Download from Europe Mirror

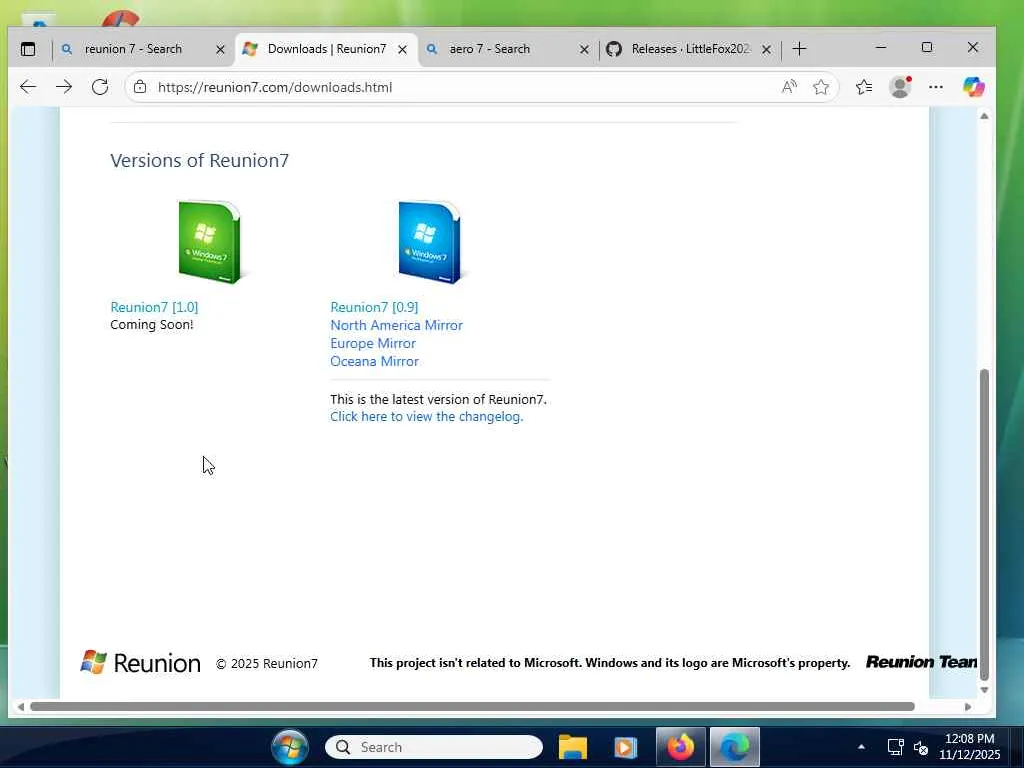(x=373, y=344)
